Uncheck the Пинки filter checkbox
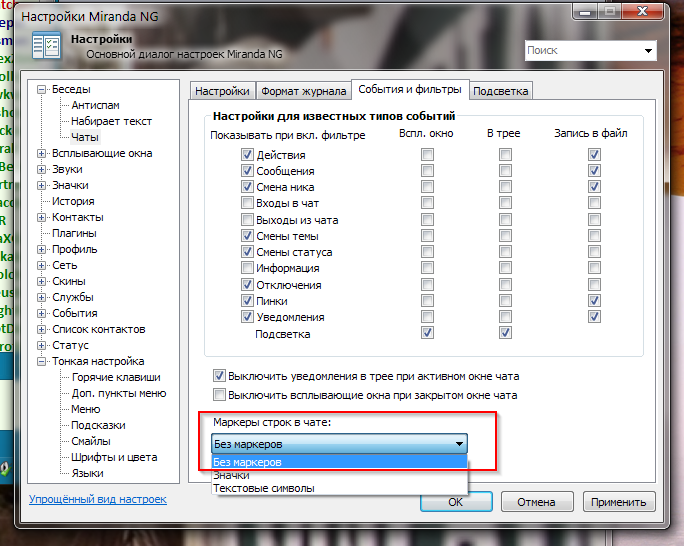The image size is (684, 546). (x=247, y=300)
